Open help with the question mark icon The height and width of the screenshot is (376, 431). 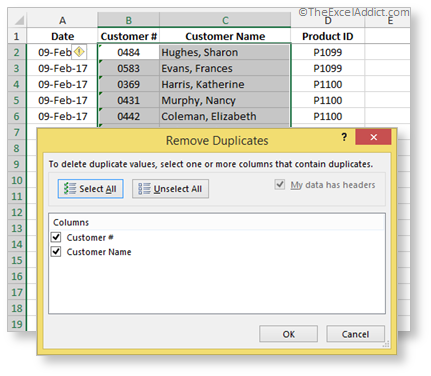point(344,137)
